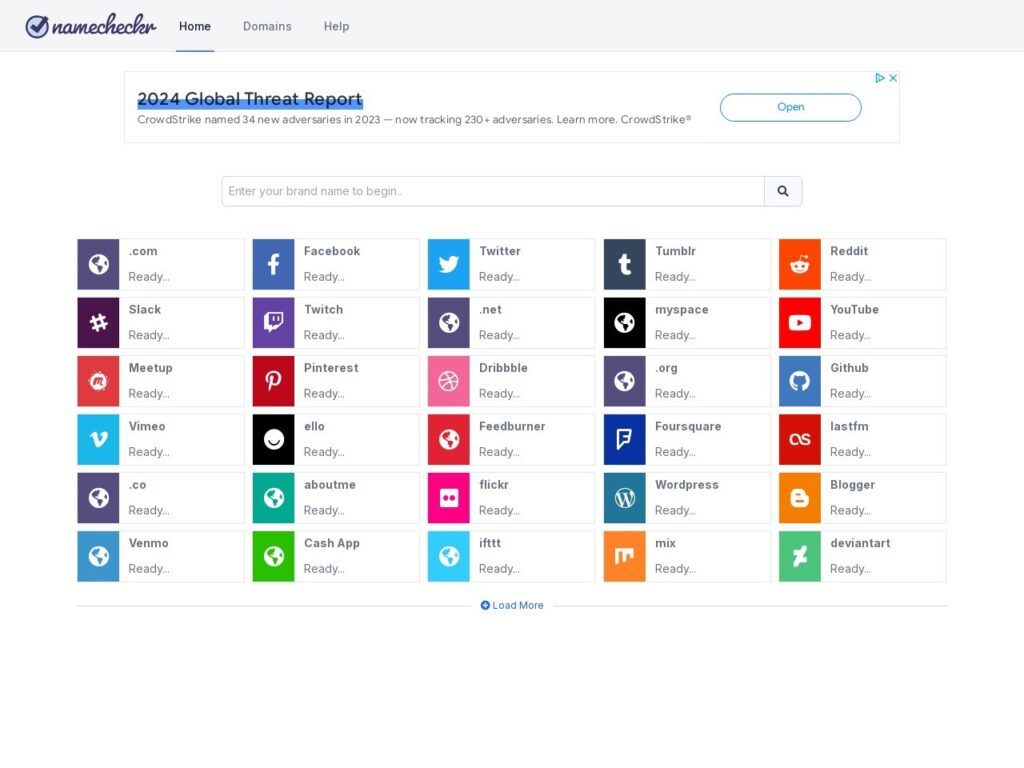Click the .net globe icon
This screenshot has width=1024, height=768.
(448, 323)
